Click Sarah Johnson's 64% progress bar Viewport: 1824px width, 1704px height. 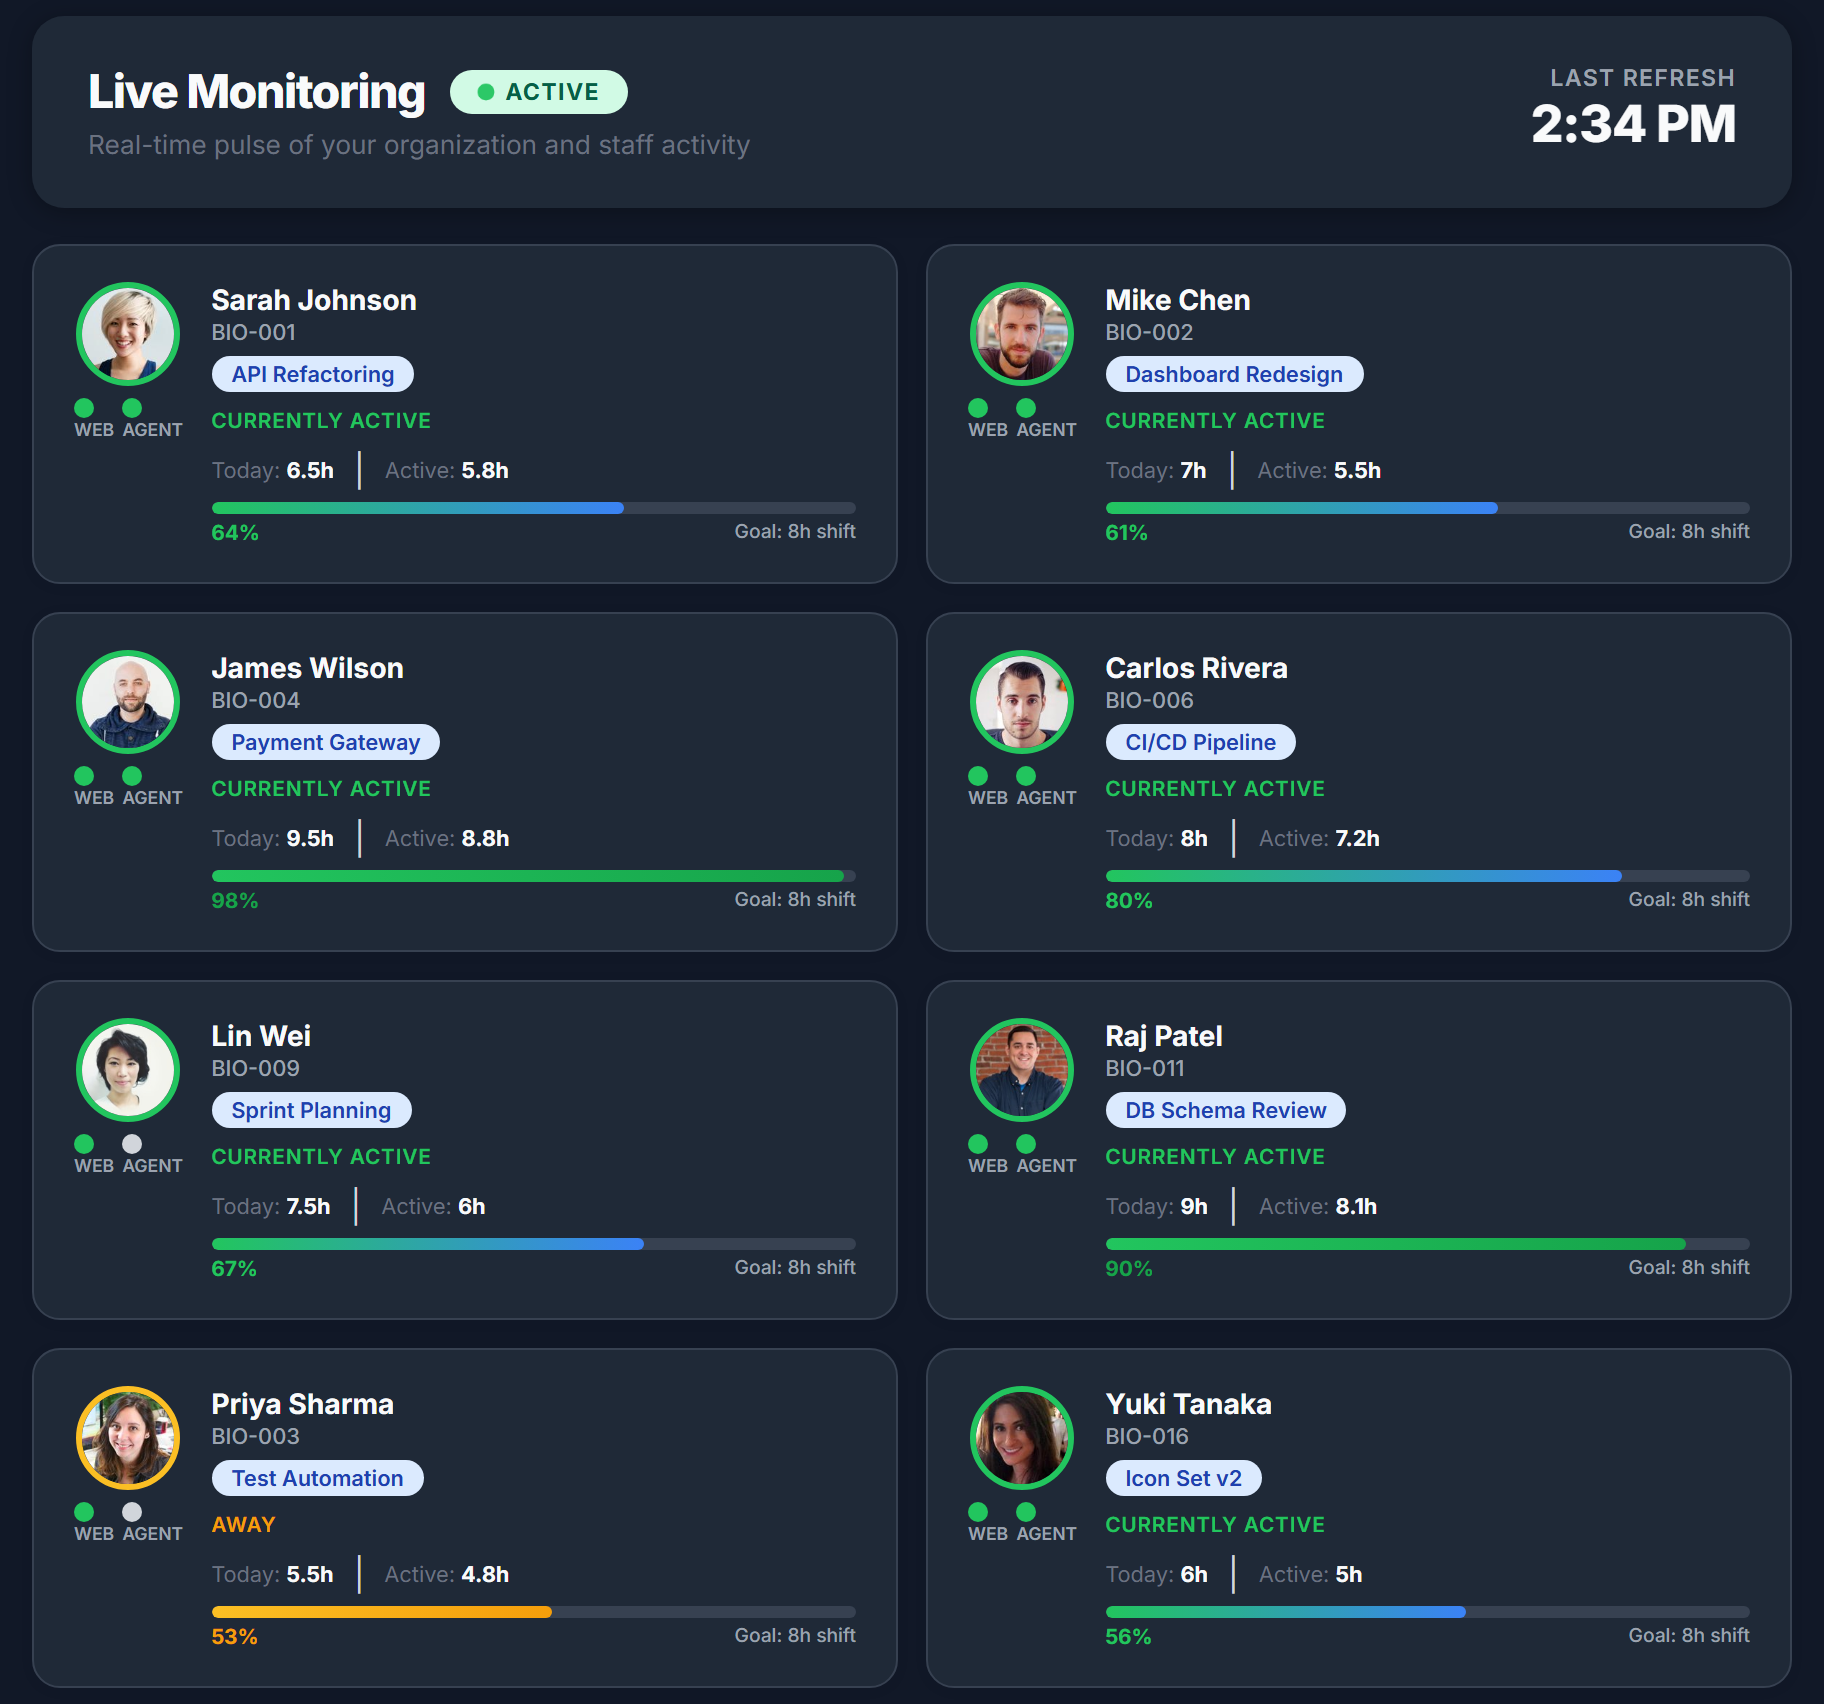pyautogui.click(x=534, y=508)
